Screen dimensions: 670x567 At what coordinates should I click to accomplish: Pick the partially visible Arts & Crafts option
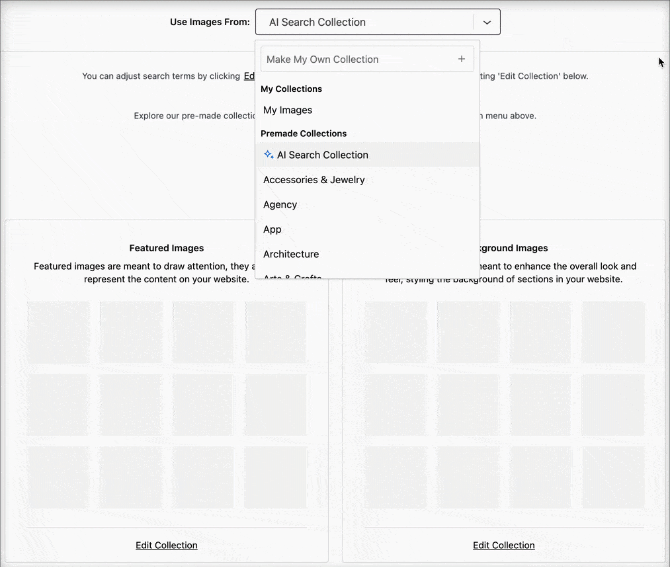pyautogui.click(x=291, y=275)
